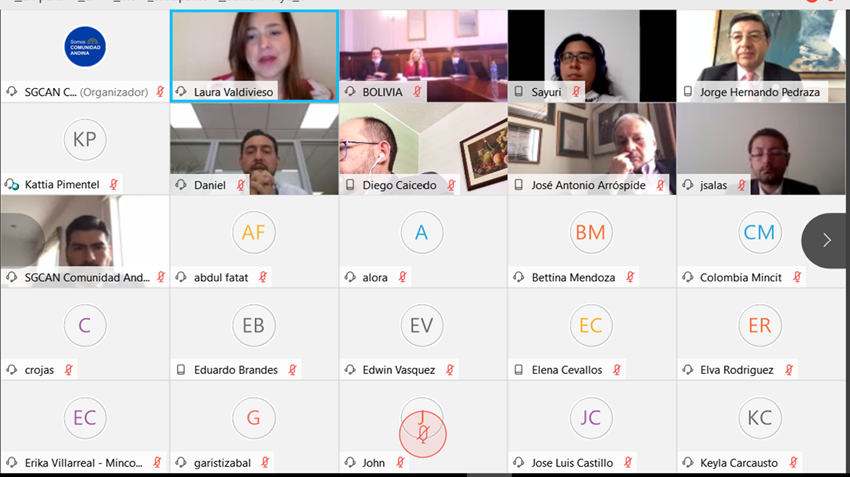
Task: Click the device icon beside Diego Caicedo
Action: coord(350,185)
